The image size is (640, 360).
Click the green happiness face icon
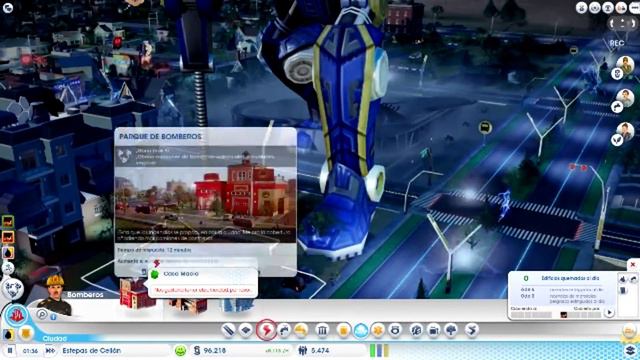coord(180,350)
